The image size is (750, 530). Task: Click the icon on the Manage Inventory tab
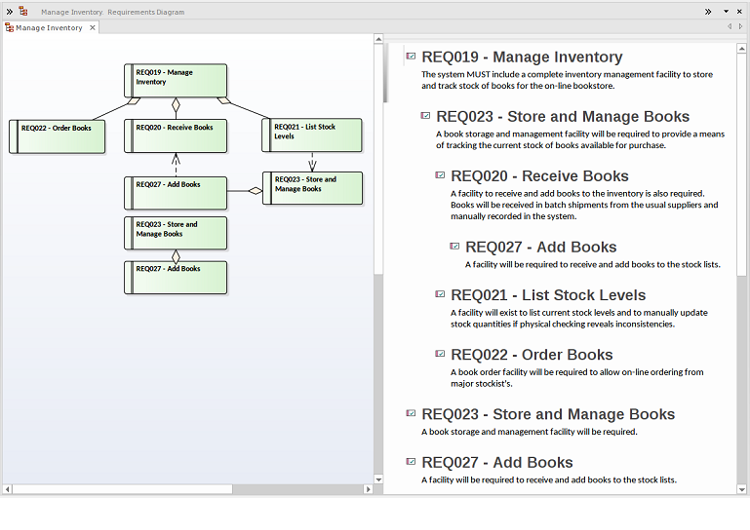pos(10,28)
